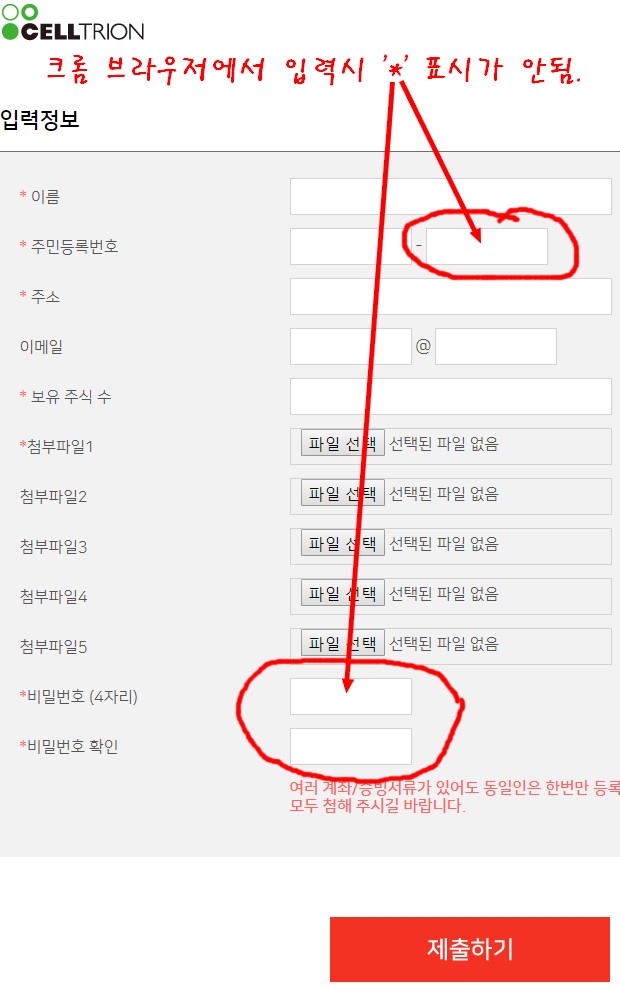Click the 이메일 domain field after @

[x=496, y=346]
